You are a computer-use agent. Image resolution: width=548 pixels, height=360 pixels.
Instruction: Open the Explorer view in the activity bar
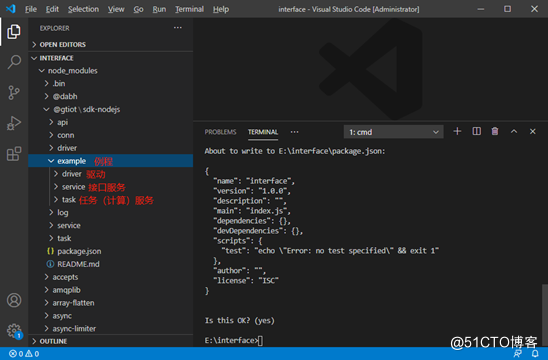click(x=14, y=32)
